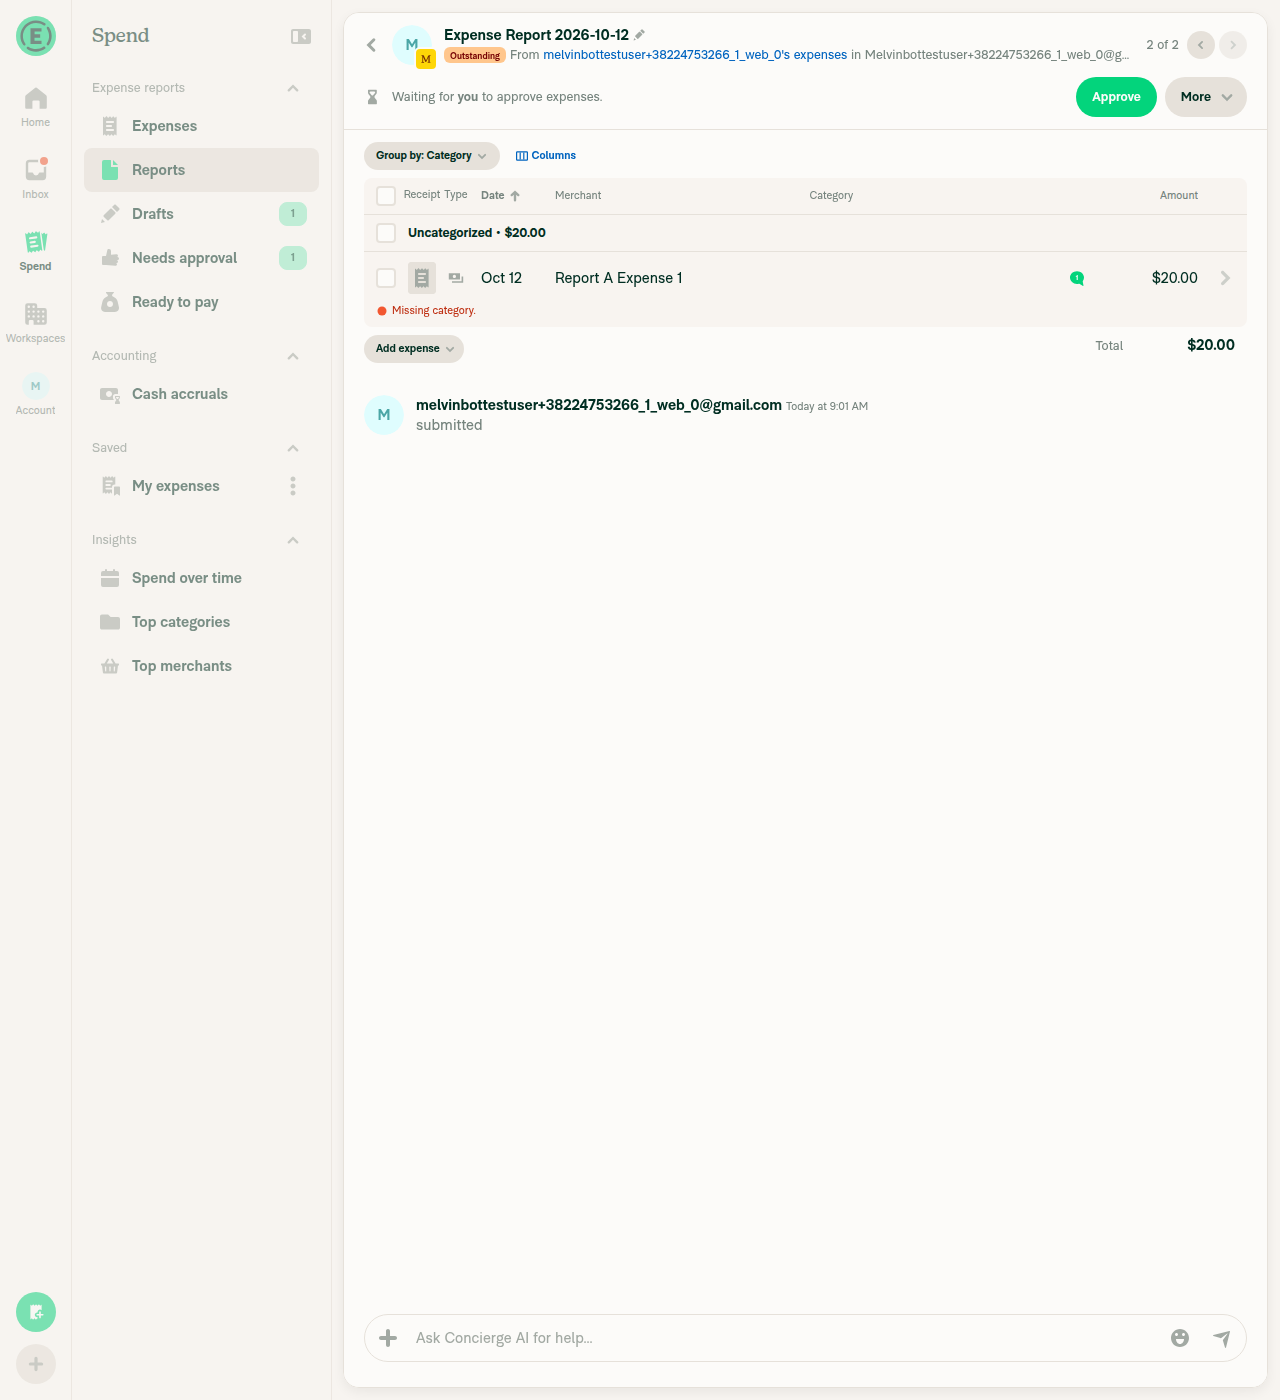Open Ready to pay in the Spend menu
This screenshot has width=1280, height=1400.
click(x=201, y=302)
